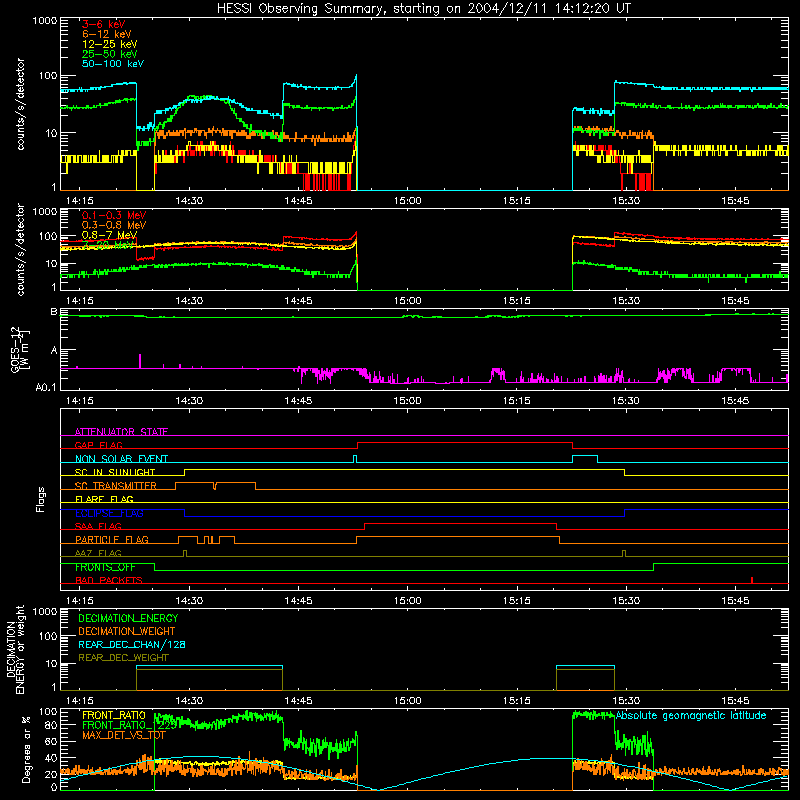Click the bad packets red spike marker
This screenshot has height=800, width=800.
(752, 580)
